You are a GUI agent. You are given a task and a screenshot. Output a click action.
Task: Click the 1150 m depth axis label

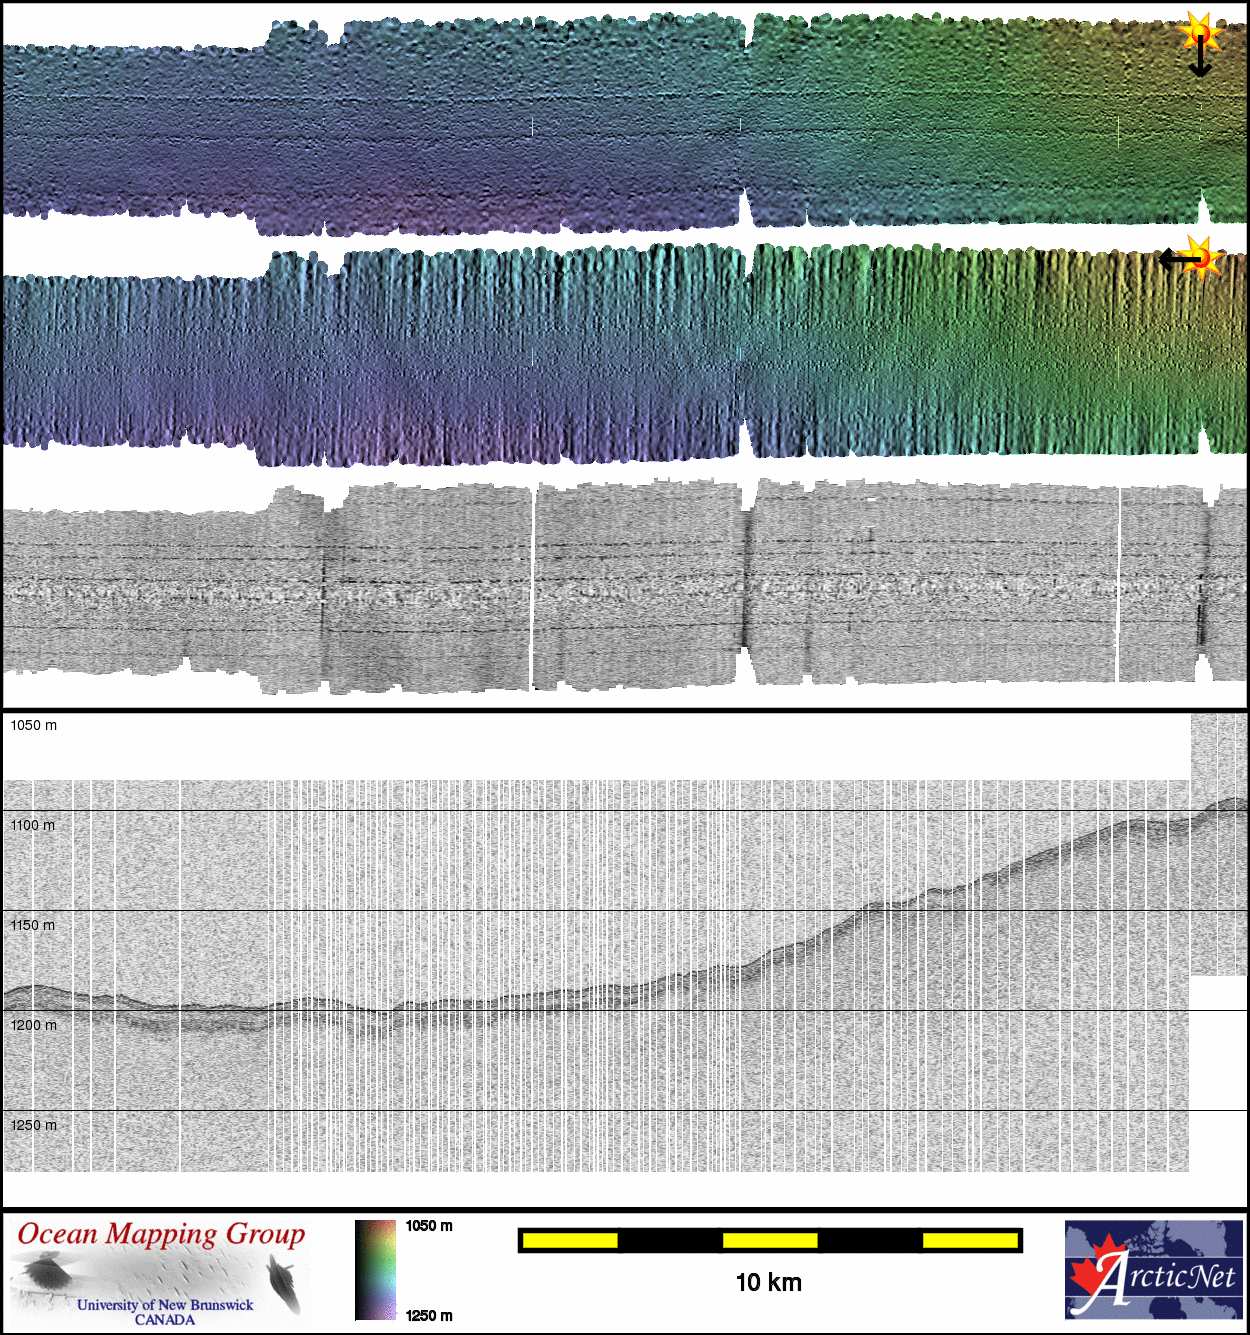point(33,925)
